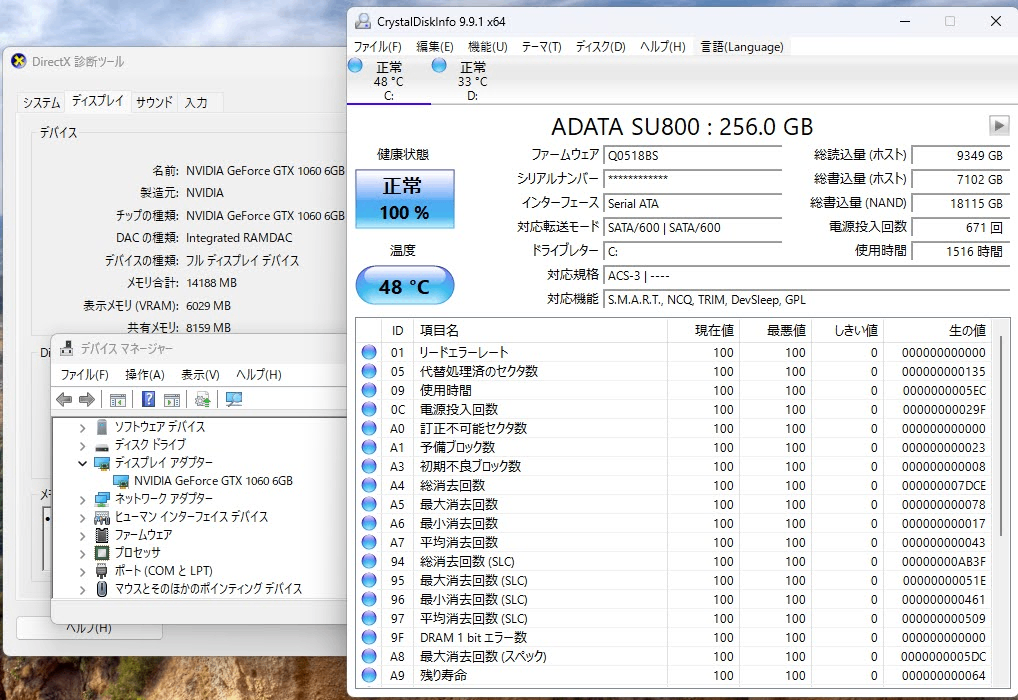Click the update driver gear icon

pyautogui.click(x=203, y=399)
